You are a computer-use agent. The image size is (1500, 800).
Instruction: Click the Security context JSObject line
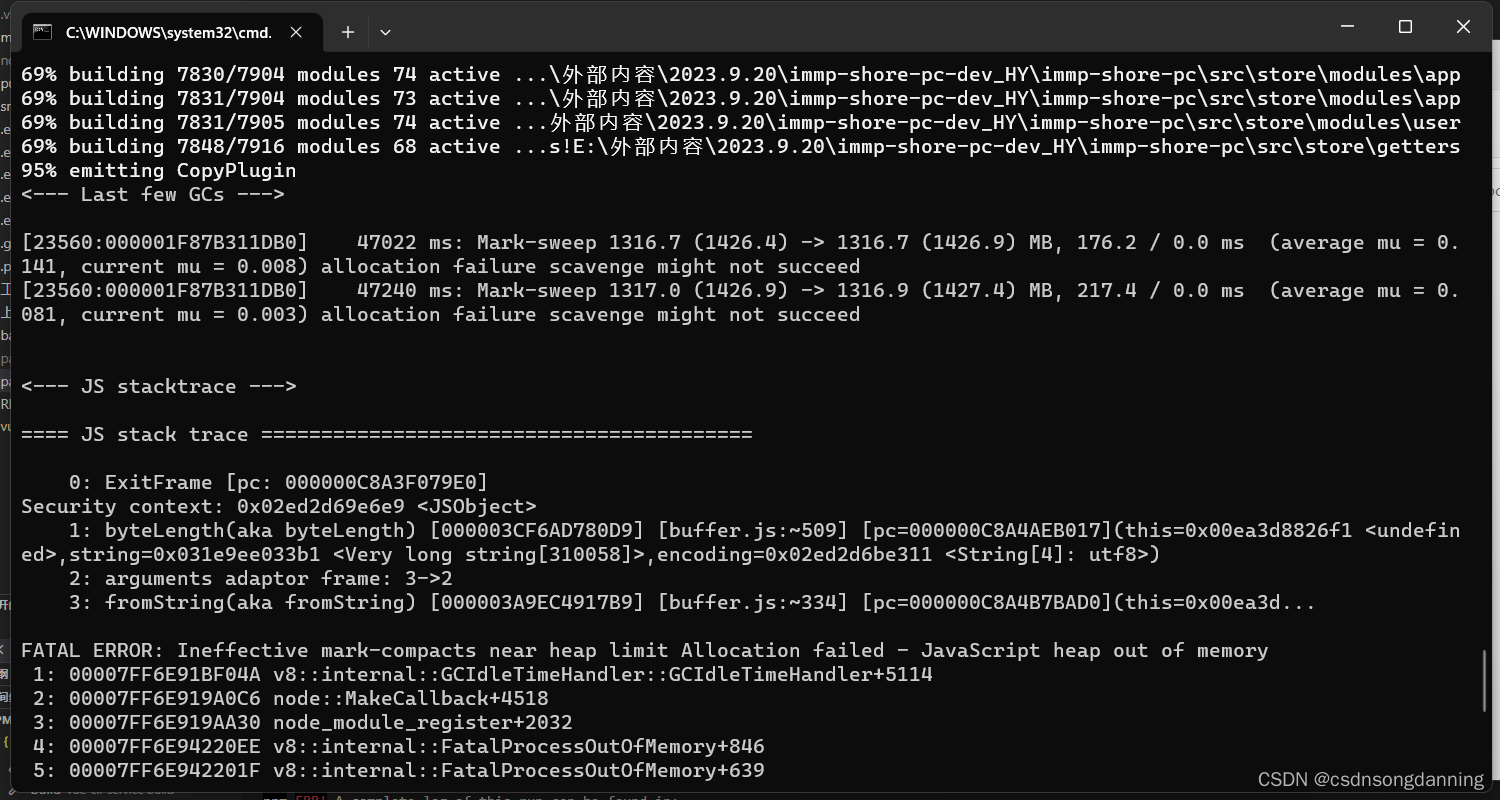[280, 506]
